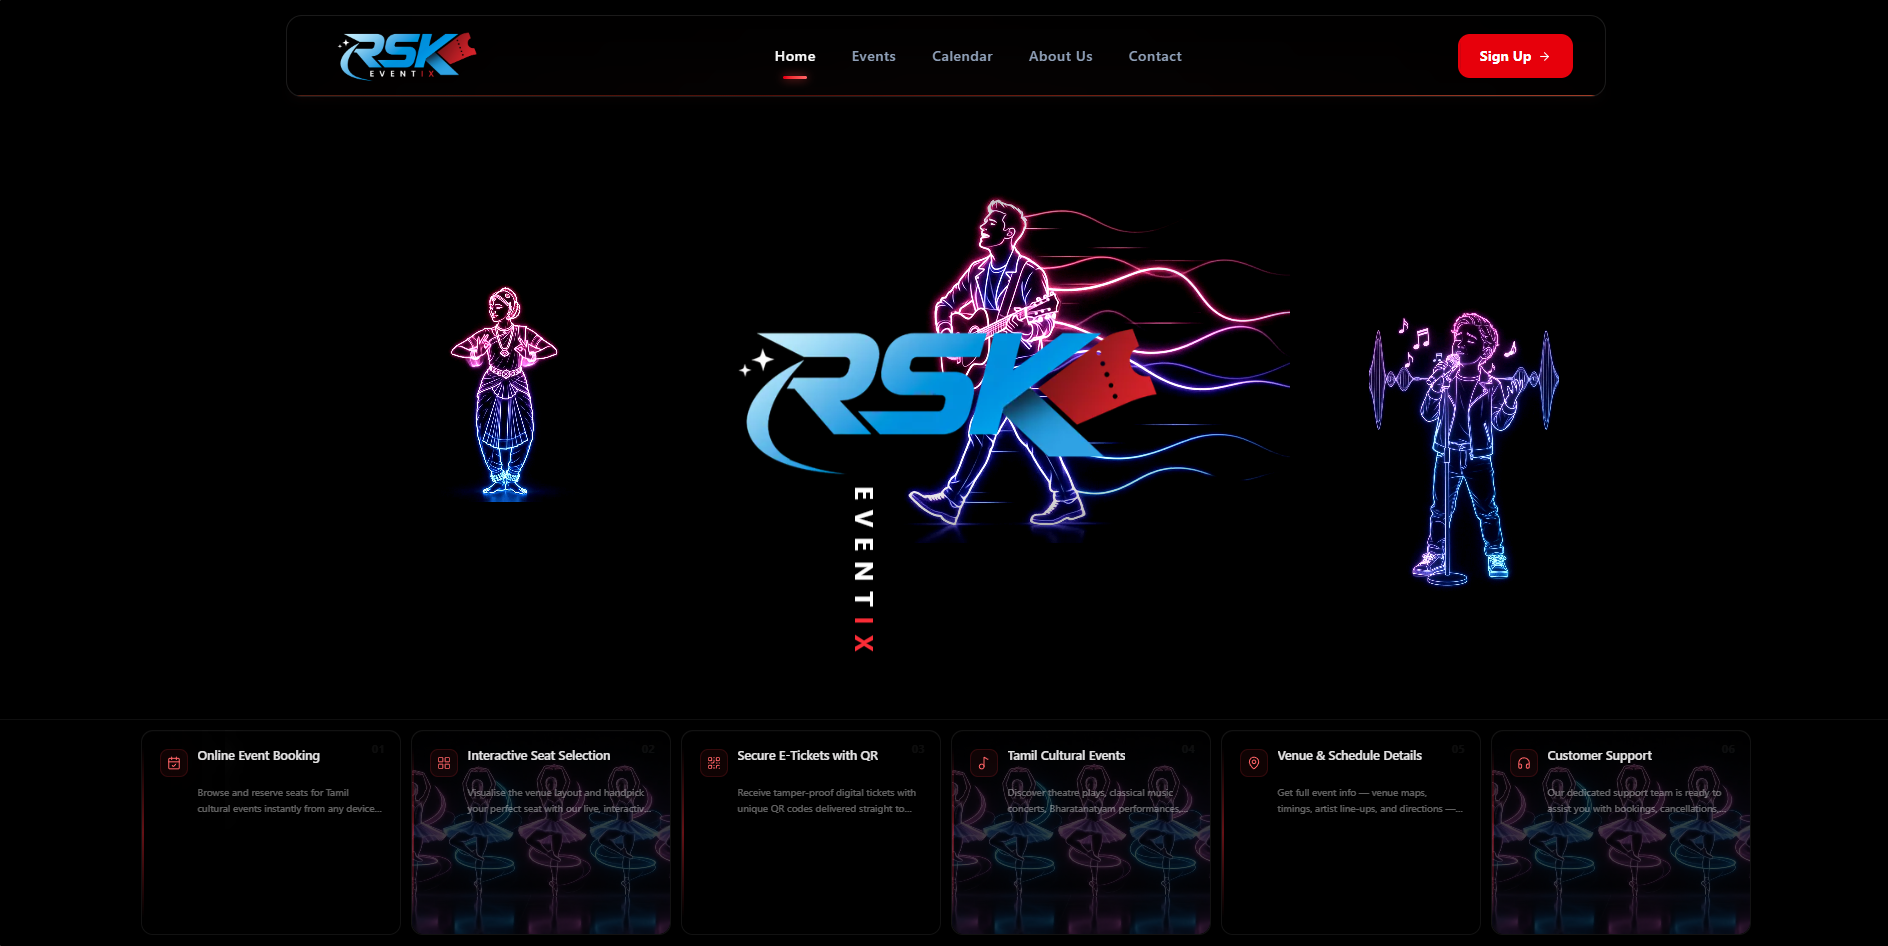Open the Contact page link
Viewport: 1888px width, 946px height.
pyautogui.click(x=1155, y=56)
